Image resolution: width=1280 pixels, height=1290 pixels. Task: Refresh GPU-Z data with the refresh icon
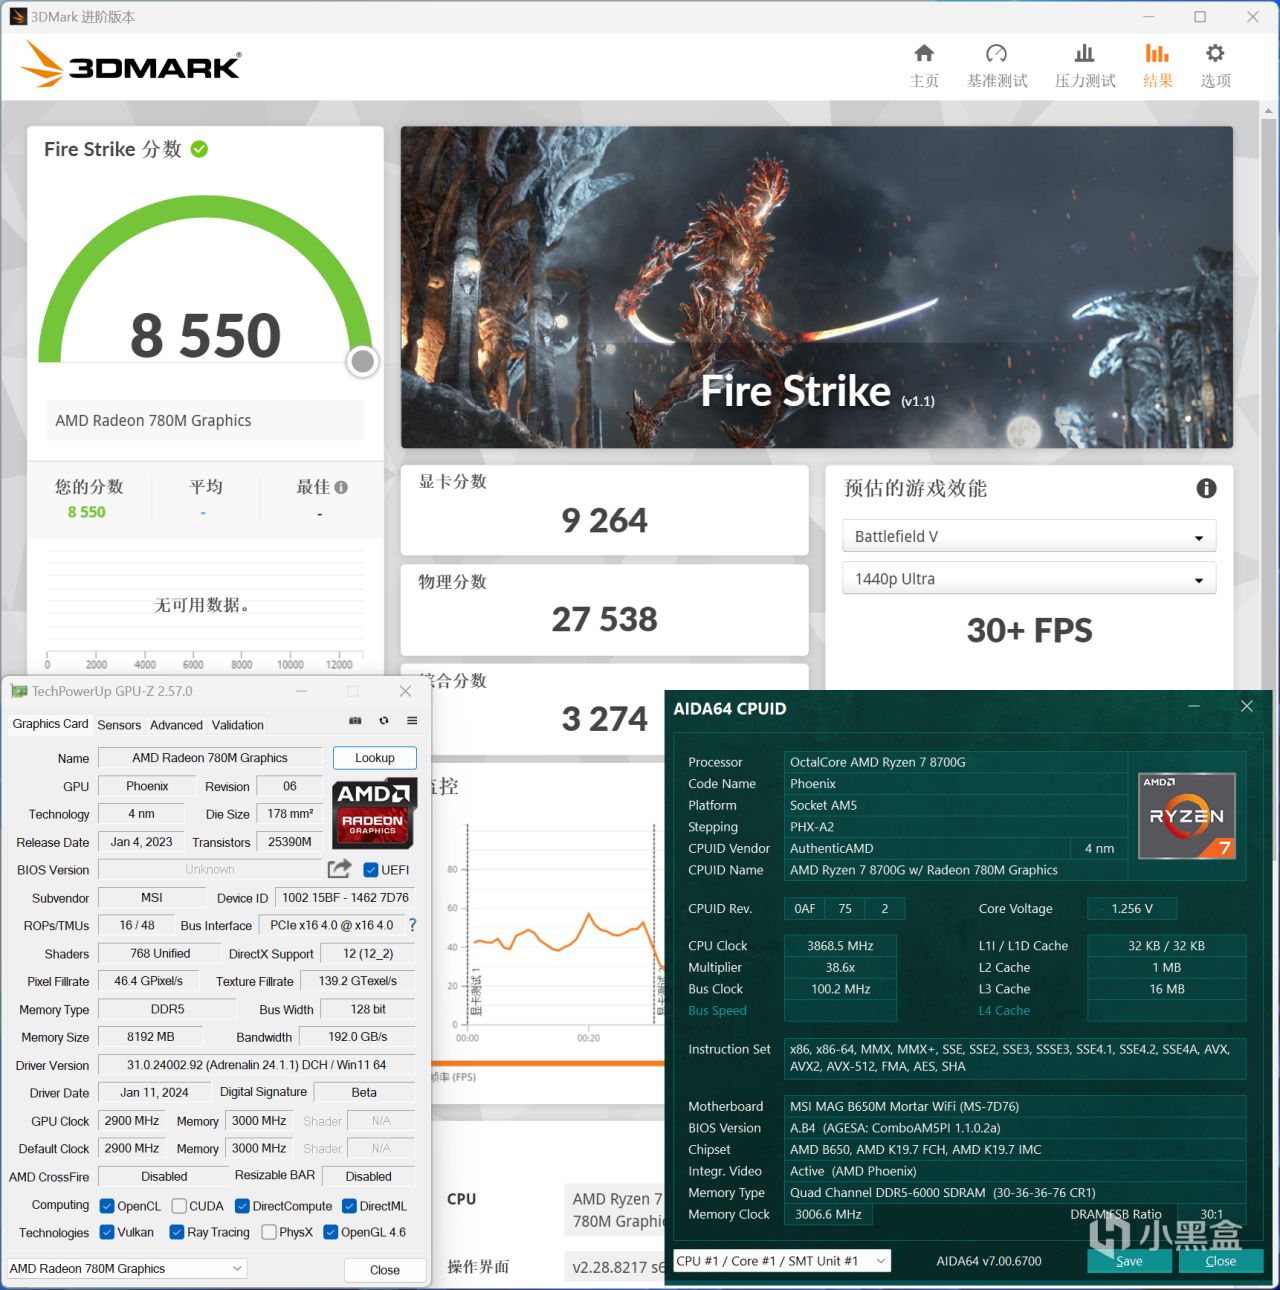pyautogui.click(x=384, y=720)
